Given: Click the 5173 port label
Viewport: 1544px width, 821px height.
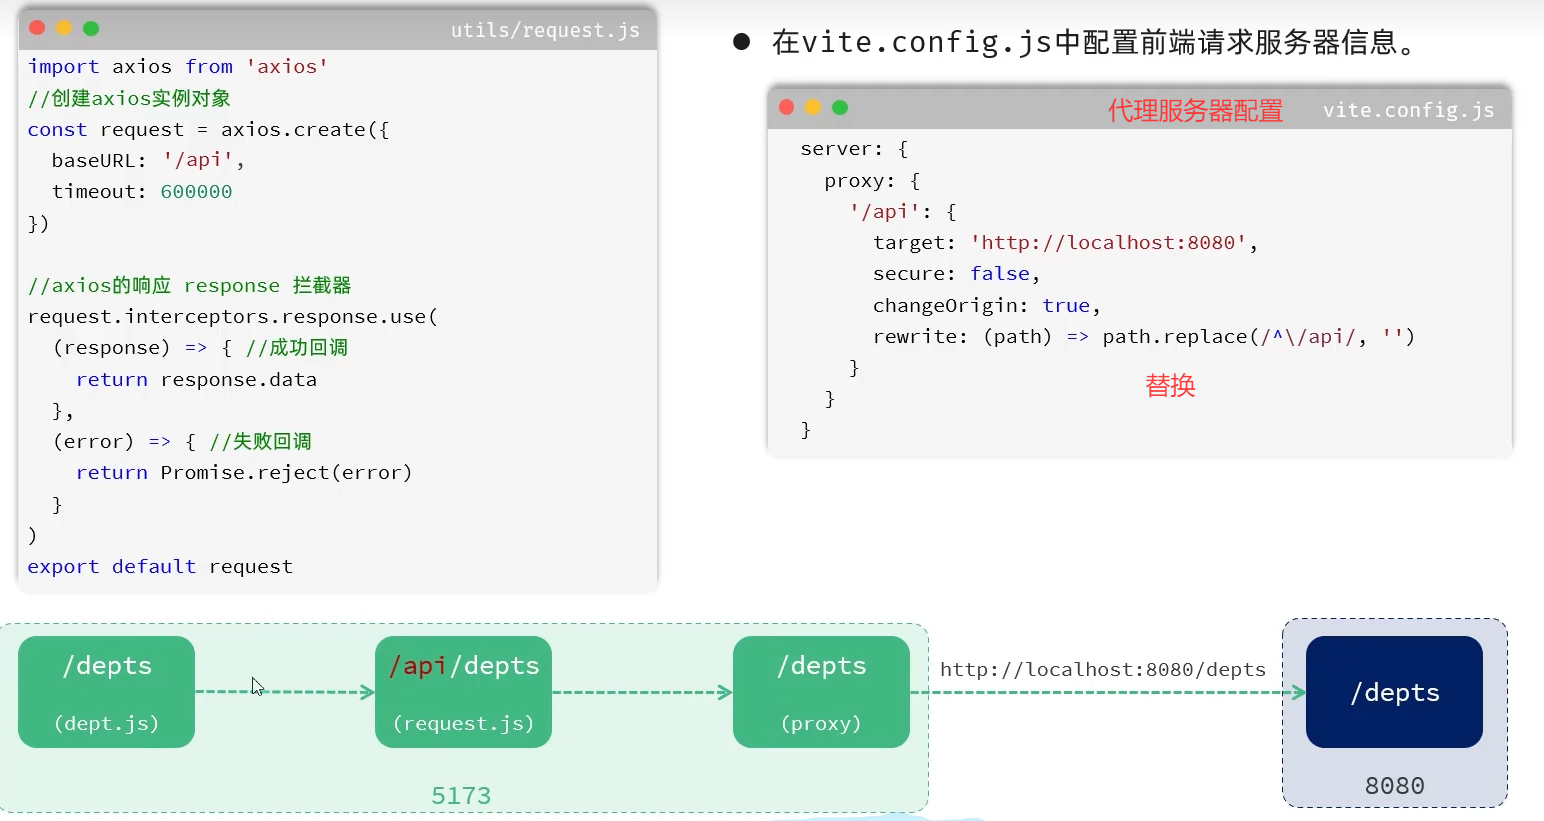Looking at the screenshot, I should pos(461,796).
